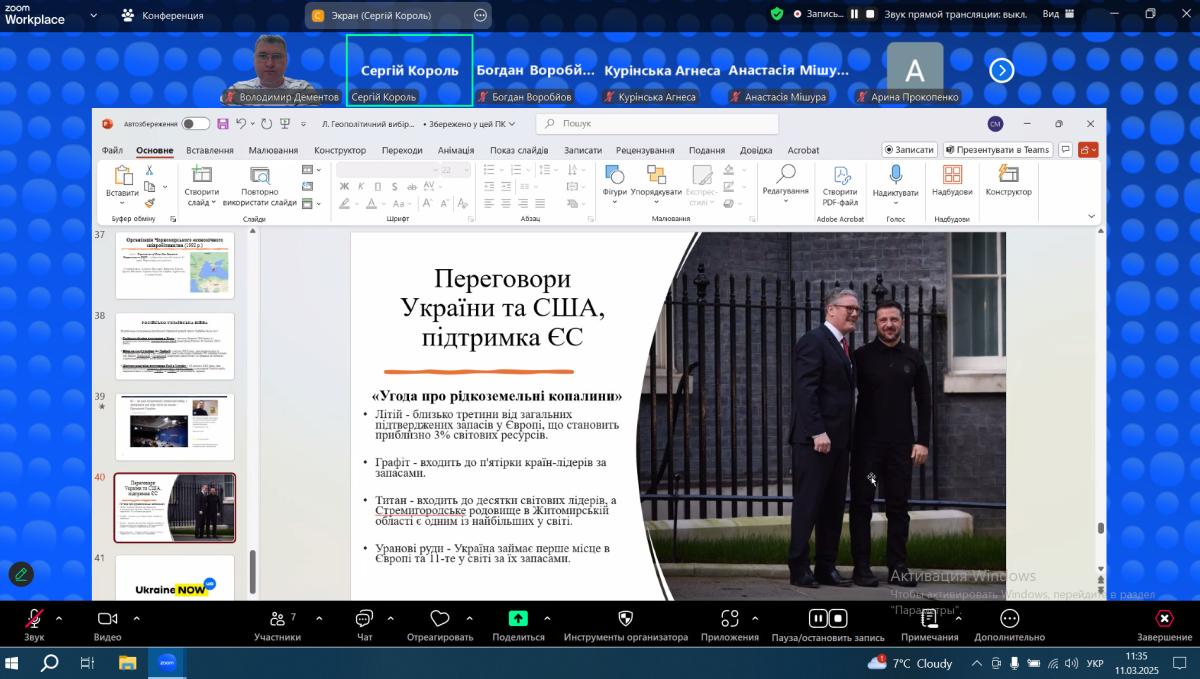Pause the recording in top bar
The image size is (1200, 679).
pyautogui.click(x=855, y=14)
